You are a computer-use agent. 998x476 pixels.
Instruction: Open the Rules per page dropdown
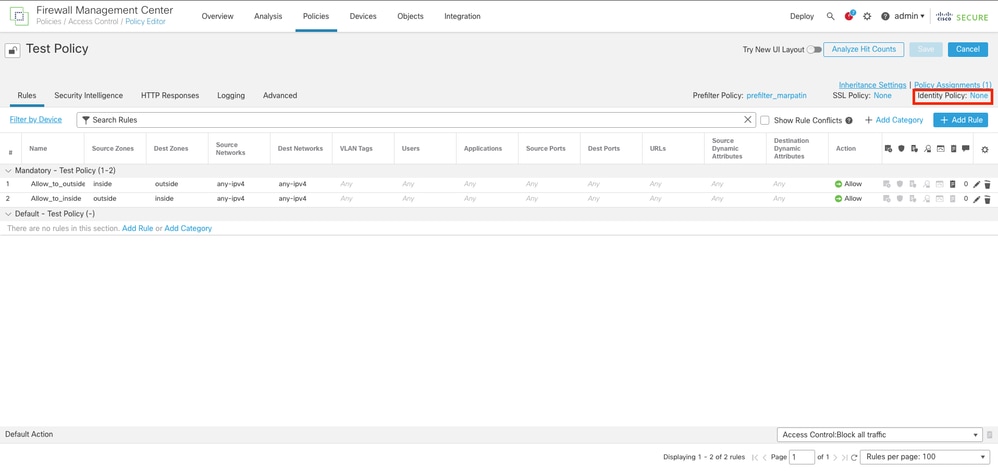click(924, 456)
